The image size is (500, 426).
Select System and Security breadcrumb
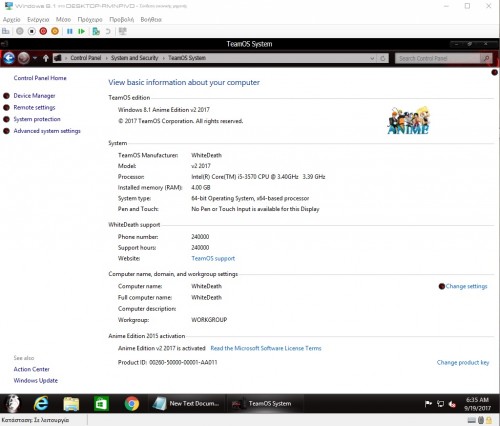pos(135,58)
